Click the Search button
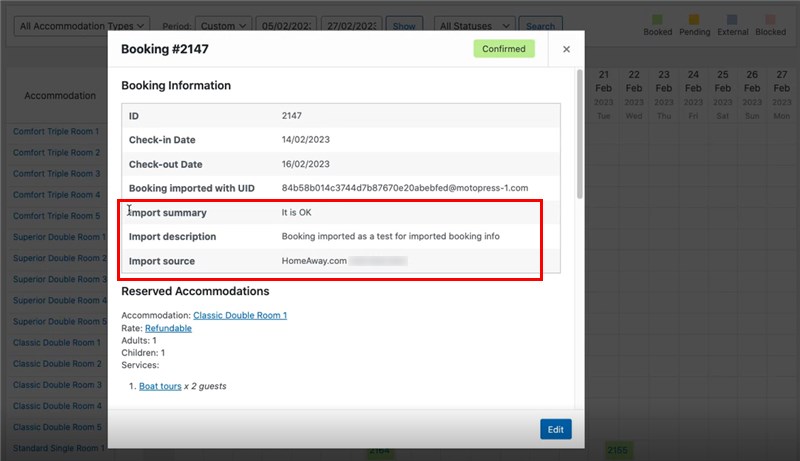Image resolution: width=800 pixels, height=461 pixels. (540, 25)
